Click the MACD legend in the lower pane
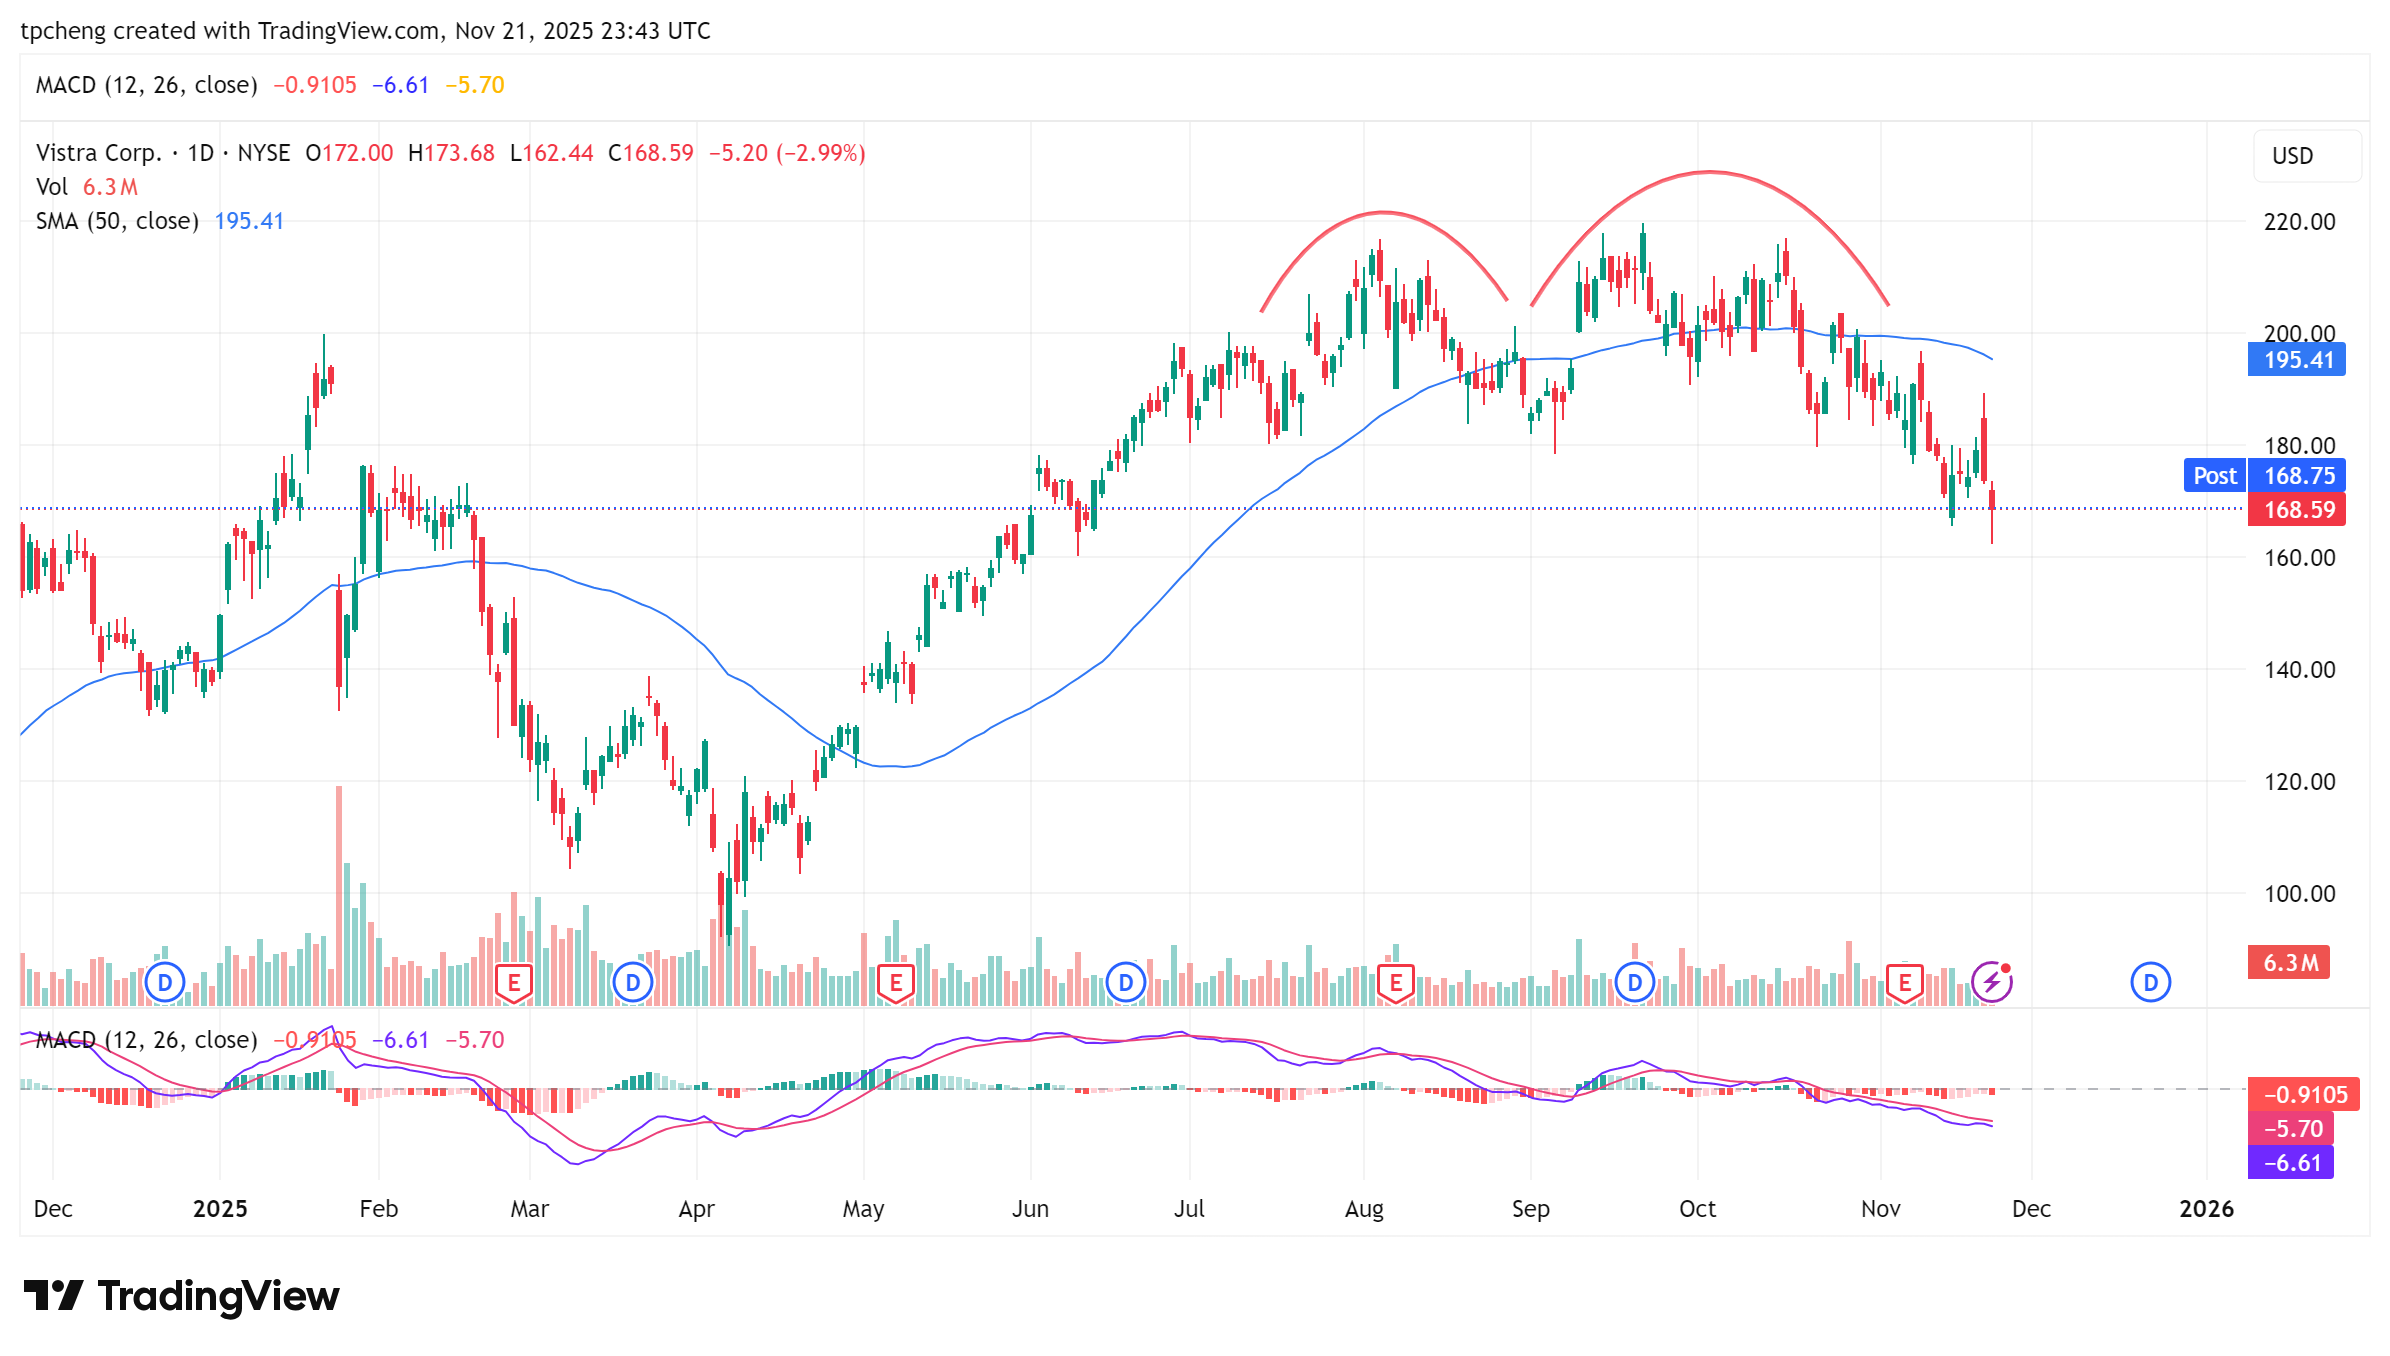This screenshot has width=2390, height=1356. coord(146,1040)
